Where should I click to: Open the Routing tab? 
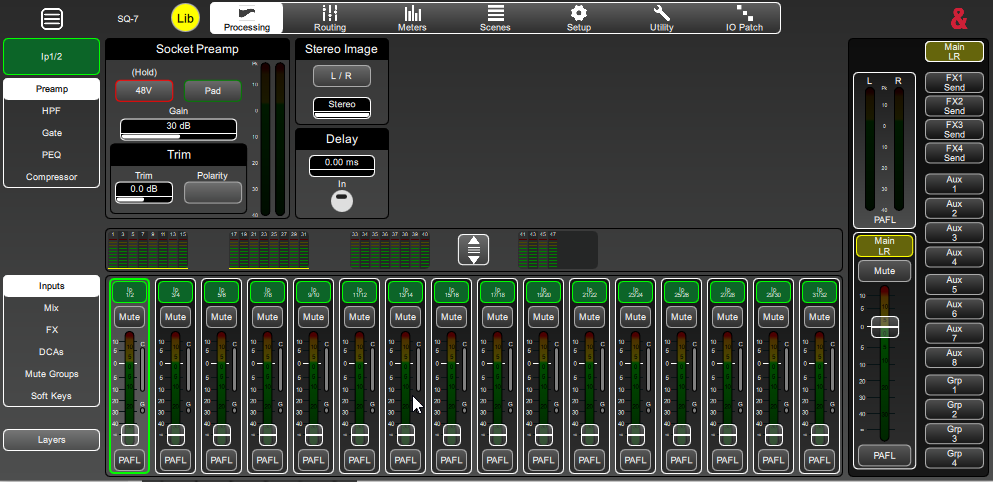point(330,18)
